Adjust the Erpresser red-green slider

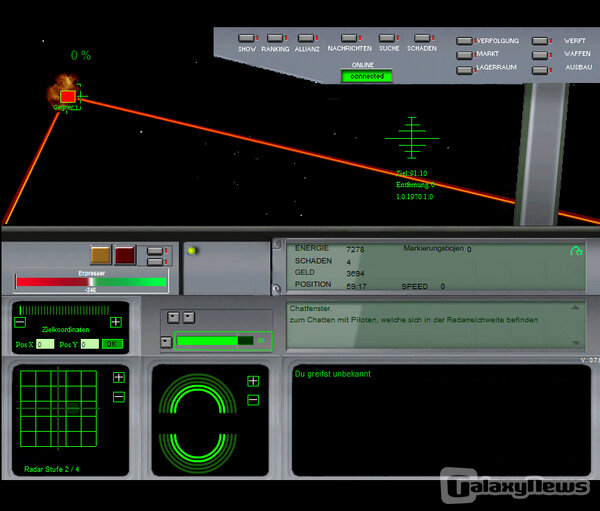click(91, 282)
